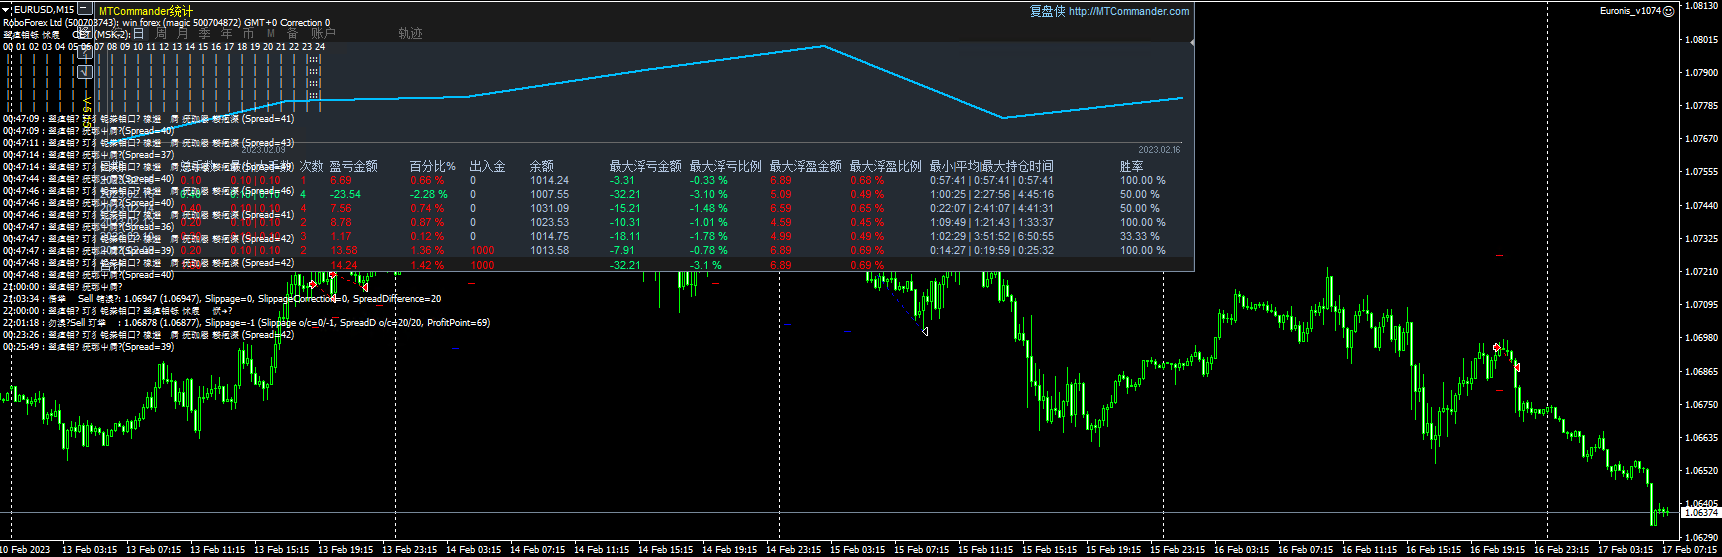Viewport: 1722px width, 557px height.
Task: Toggle hour 24 in the hour filter row
Action: [x=320, y=47]
